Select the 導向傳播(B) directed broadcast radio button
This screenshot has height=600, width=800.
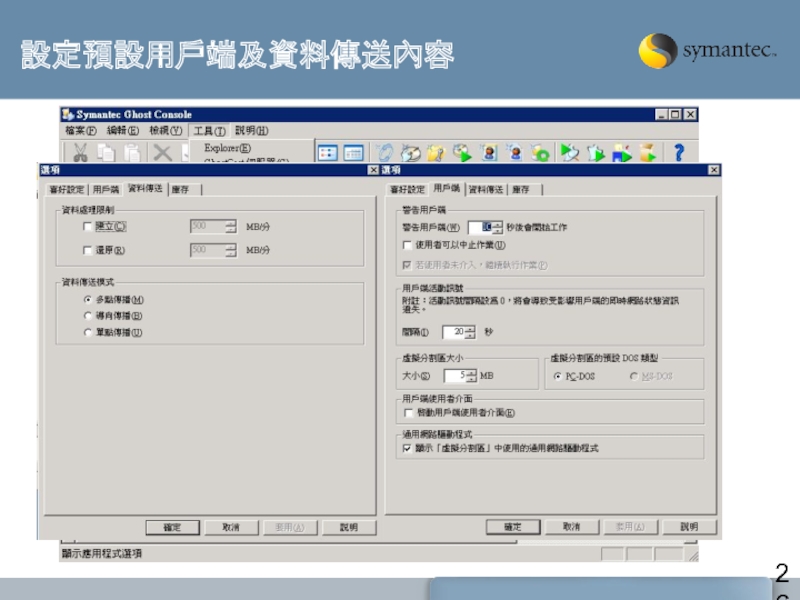tap(88, 316)
